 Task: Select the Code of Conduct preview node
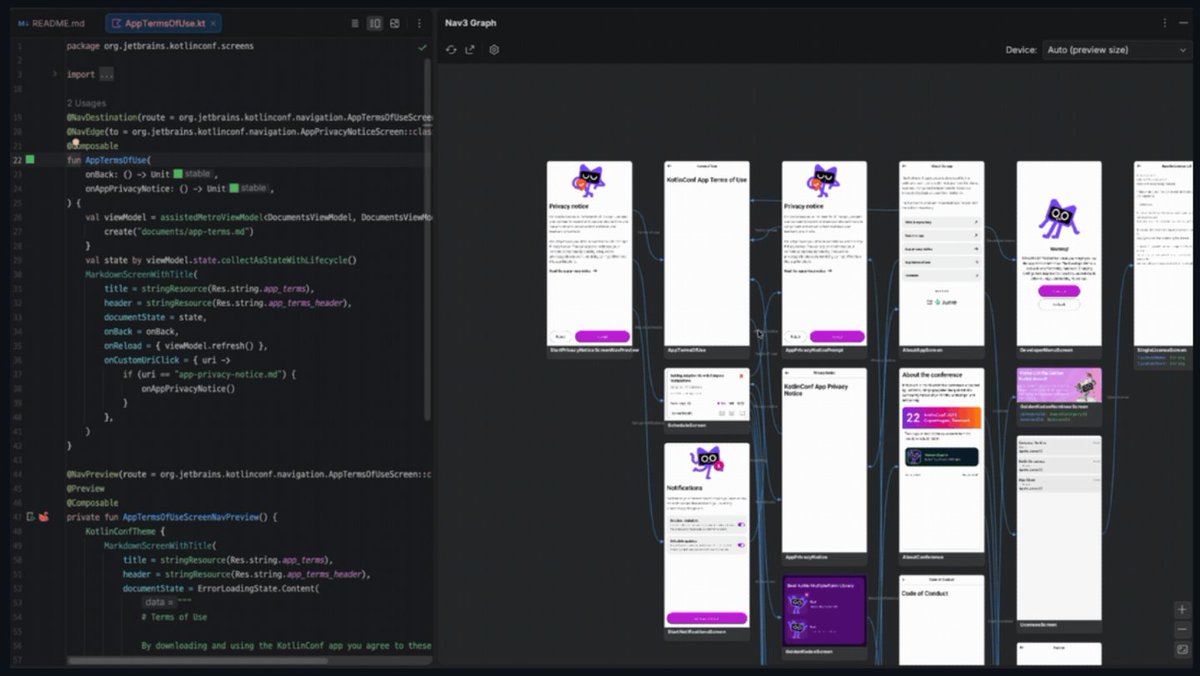[941, 620]
